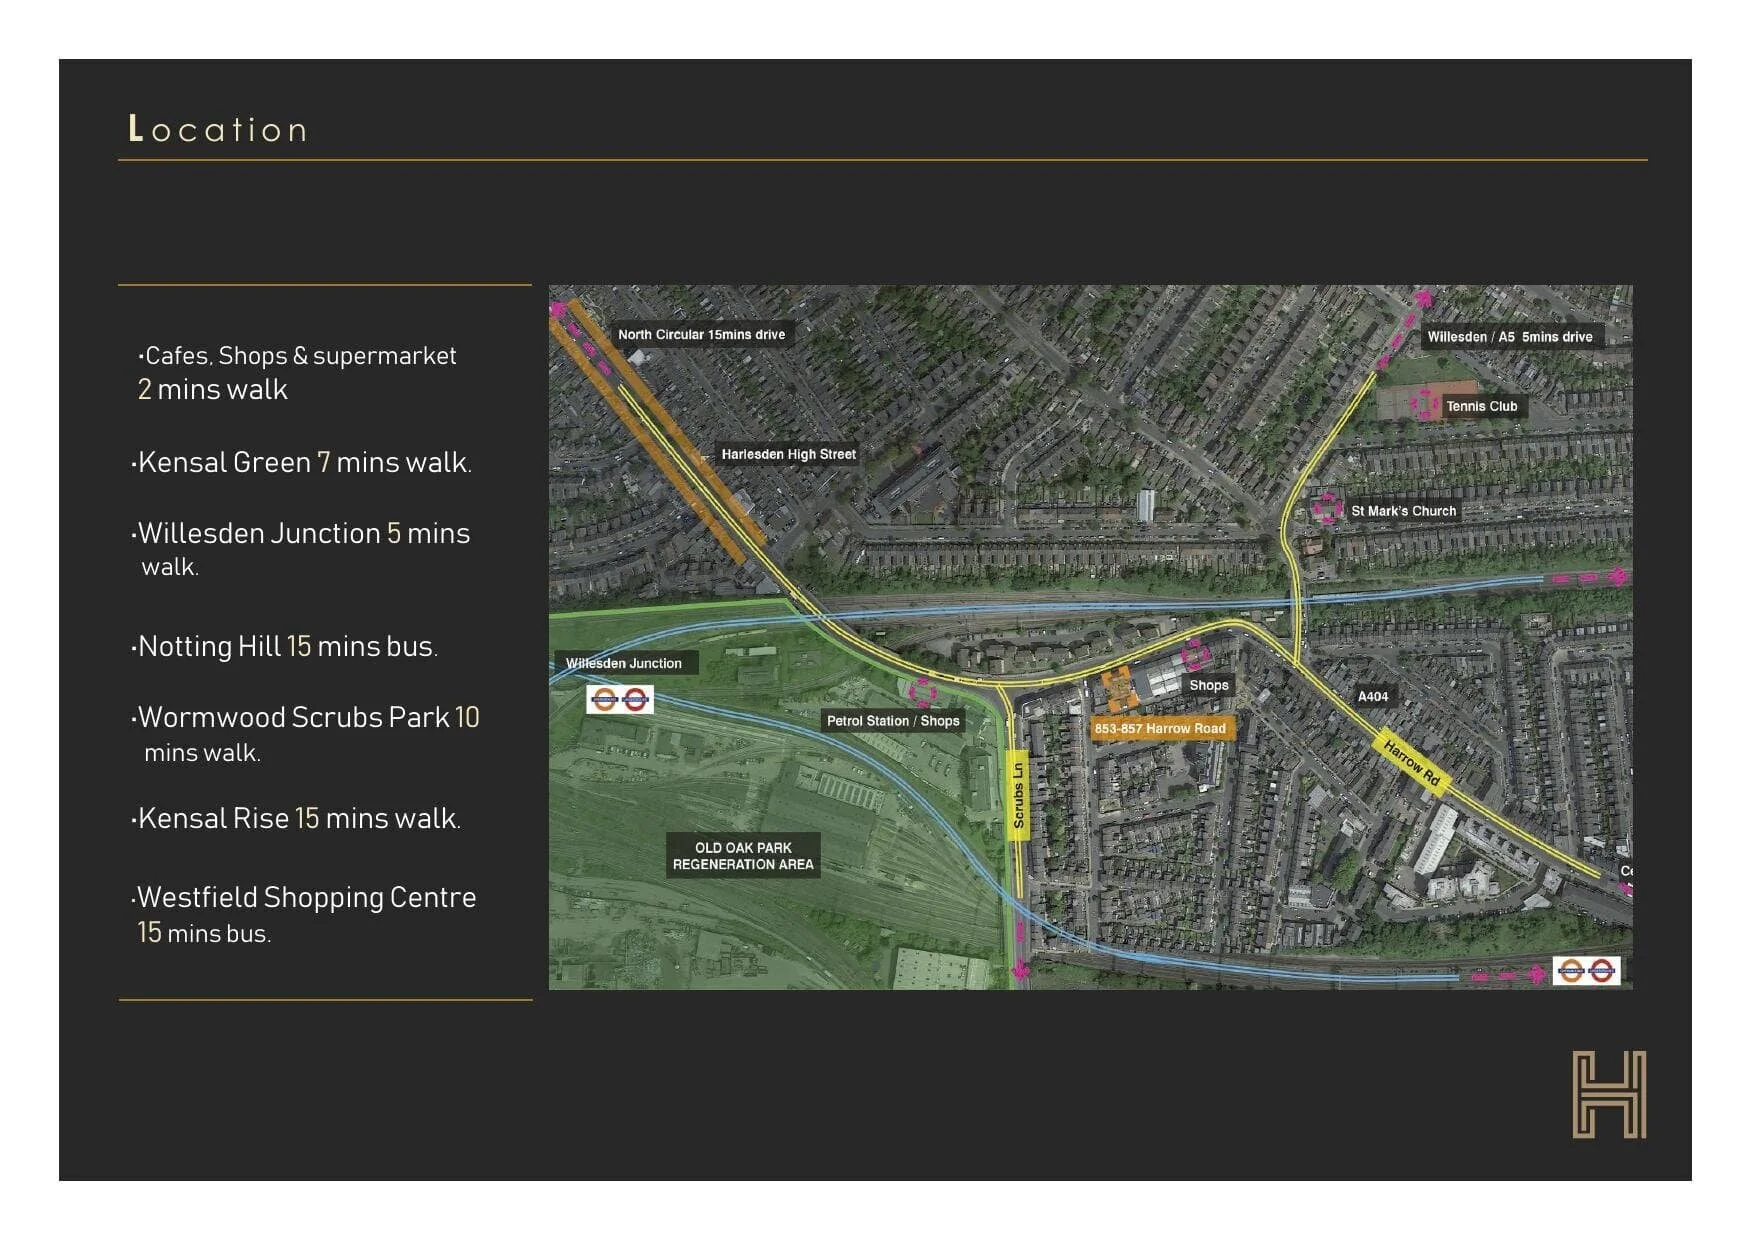1753x1240 pixels.
Task: Click yellow 'Scrubs Ln' road label
Action: coord(1019,795)
